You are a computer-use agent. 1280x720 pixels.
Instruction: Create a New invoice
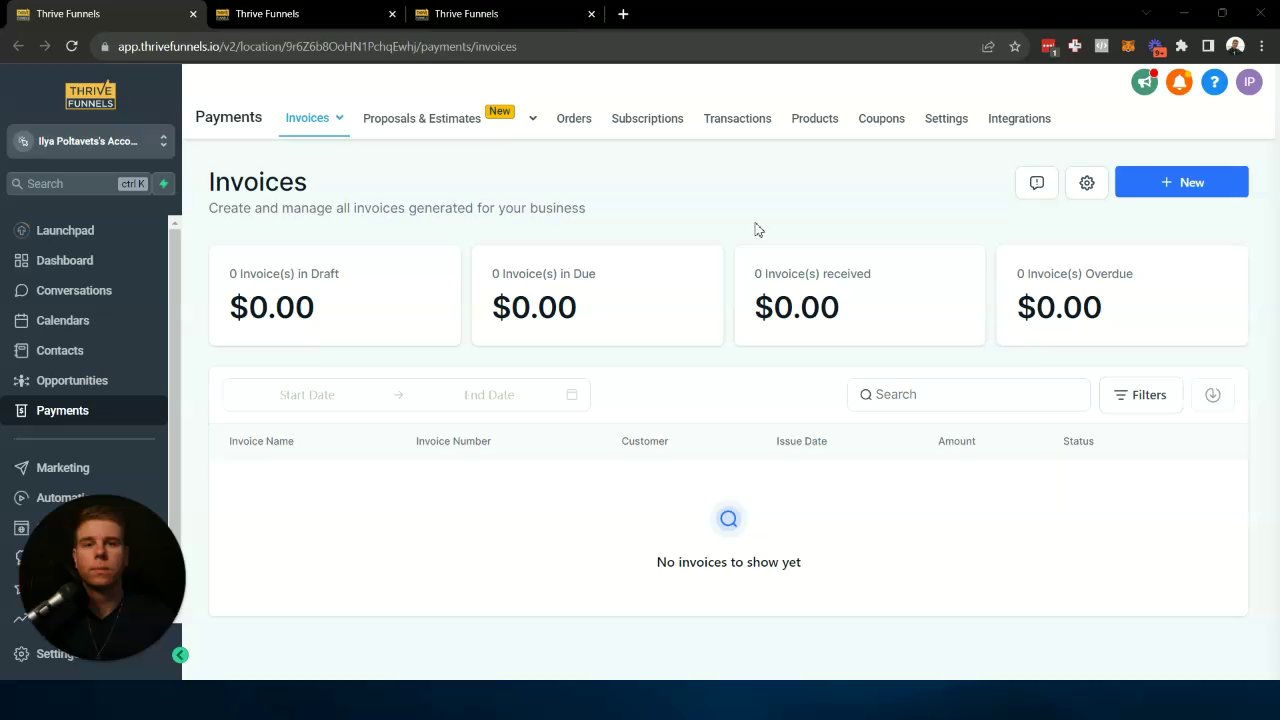click(x=1182, y=182)
